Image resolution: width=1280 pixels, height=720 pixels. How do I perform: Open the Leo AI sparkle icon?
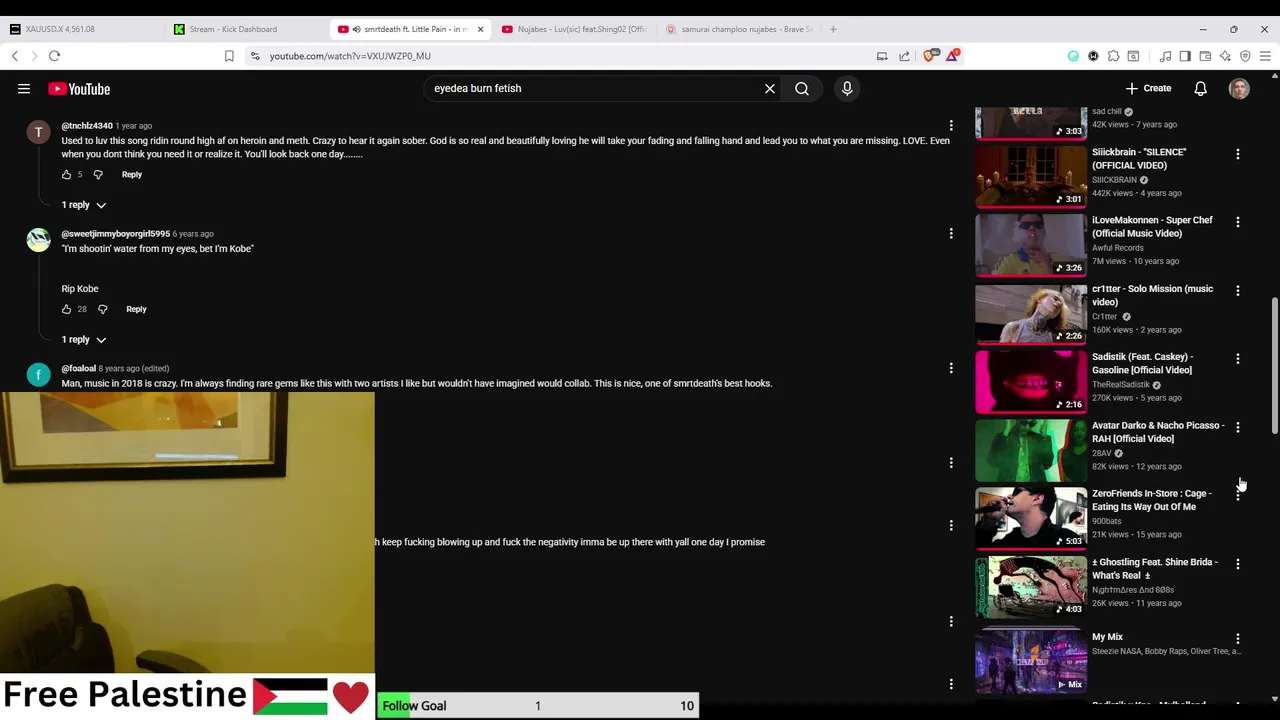[1225, 56]
